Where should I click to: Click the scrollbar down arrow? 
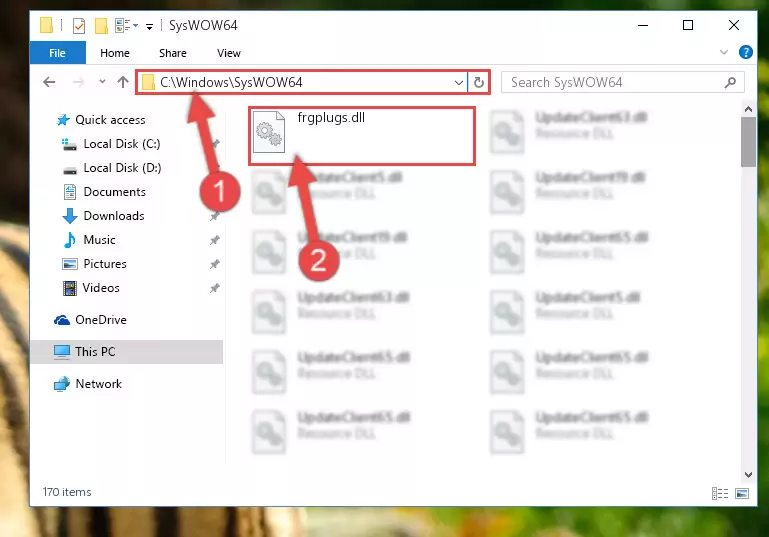click(x=748, y=475)
